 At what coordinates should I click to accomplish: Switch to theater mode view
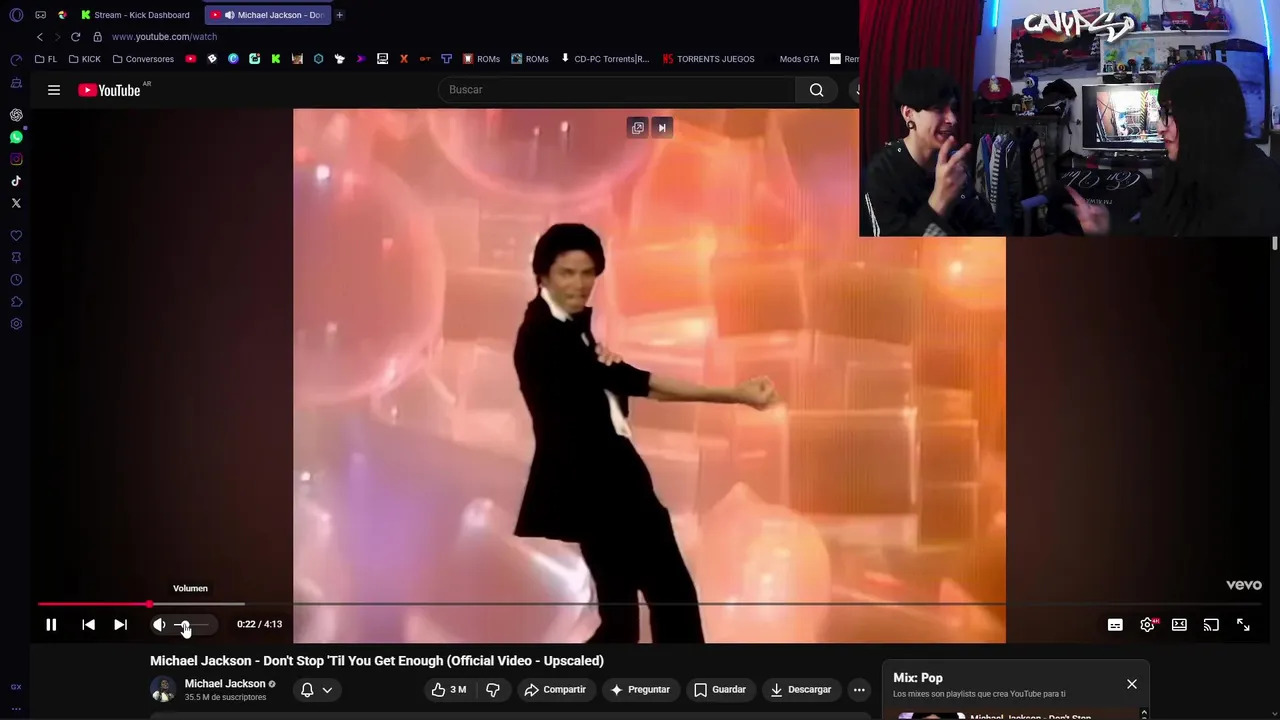pyautogui.click(x=1179, y=625)
